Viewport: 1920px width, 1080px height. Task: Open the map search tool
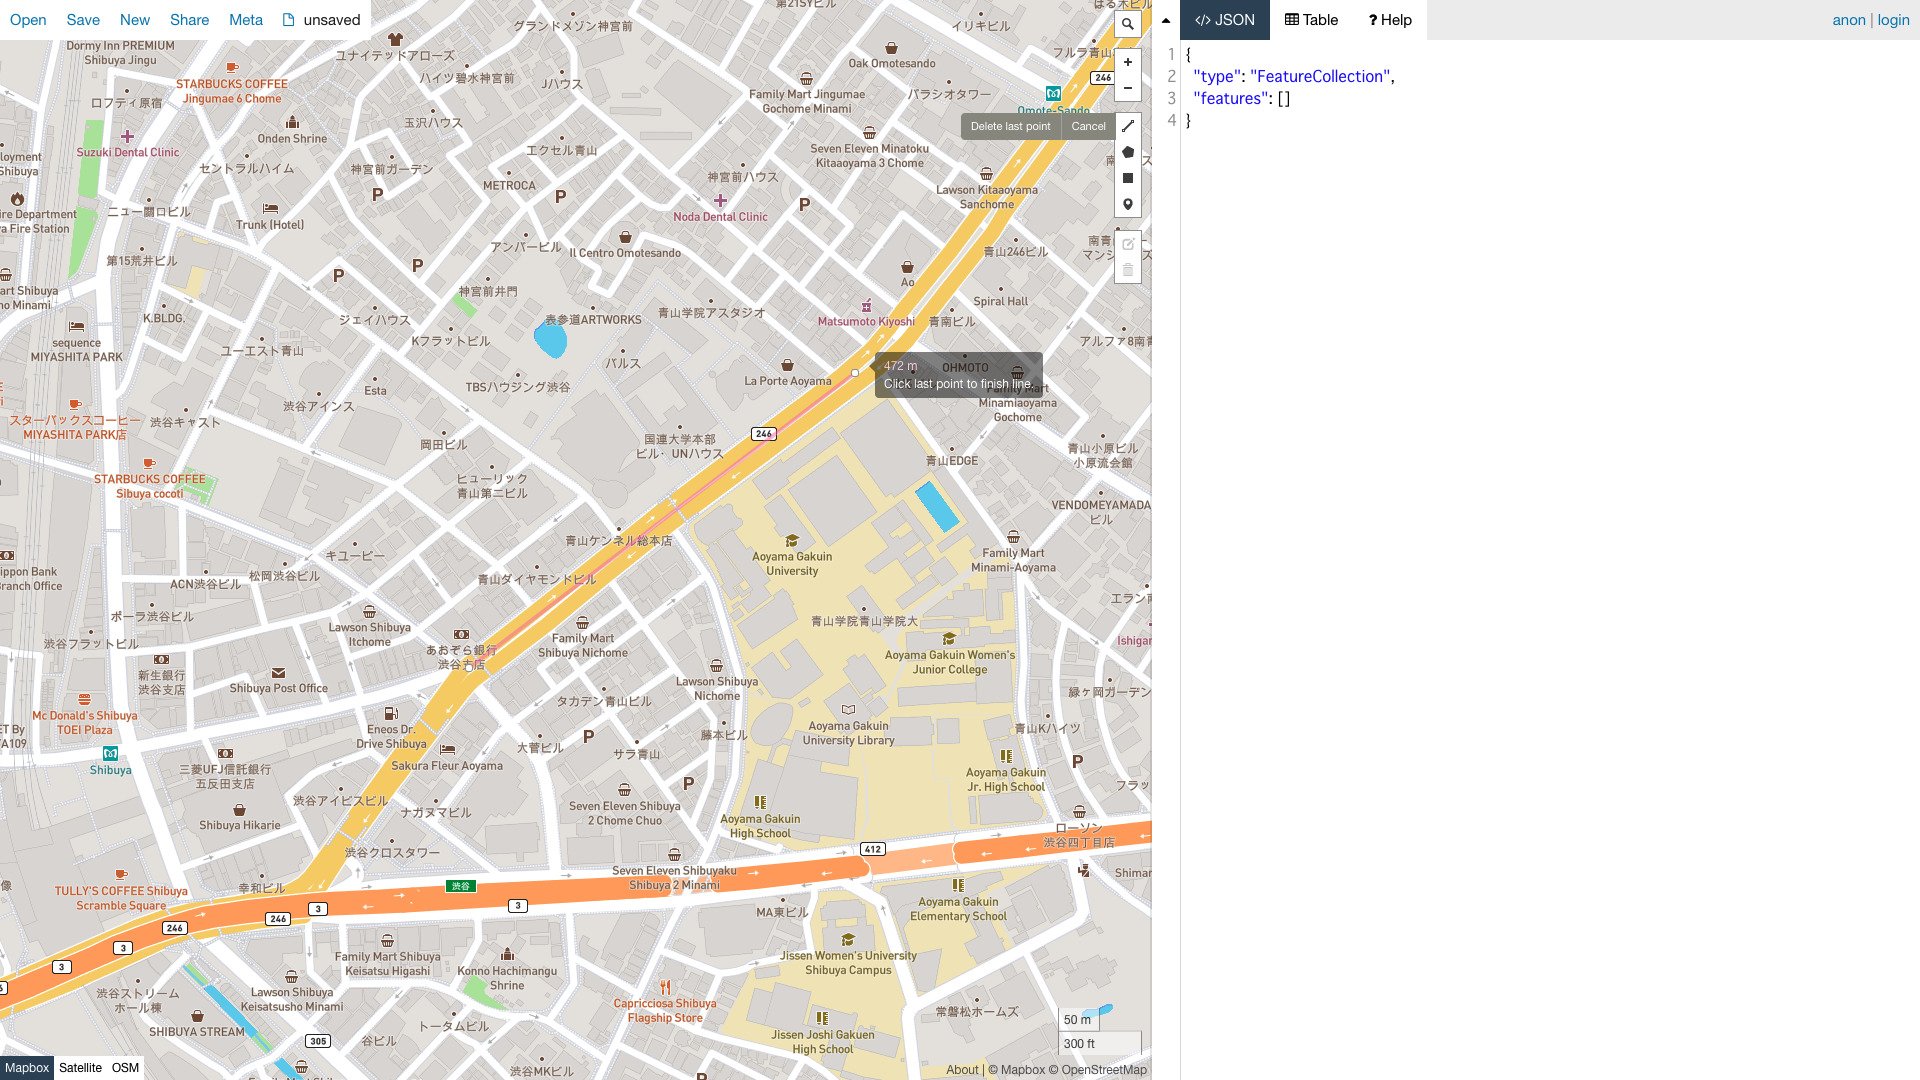click(1127, 24)
